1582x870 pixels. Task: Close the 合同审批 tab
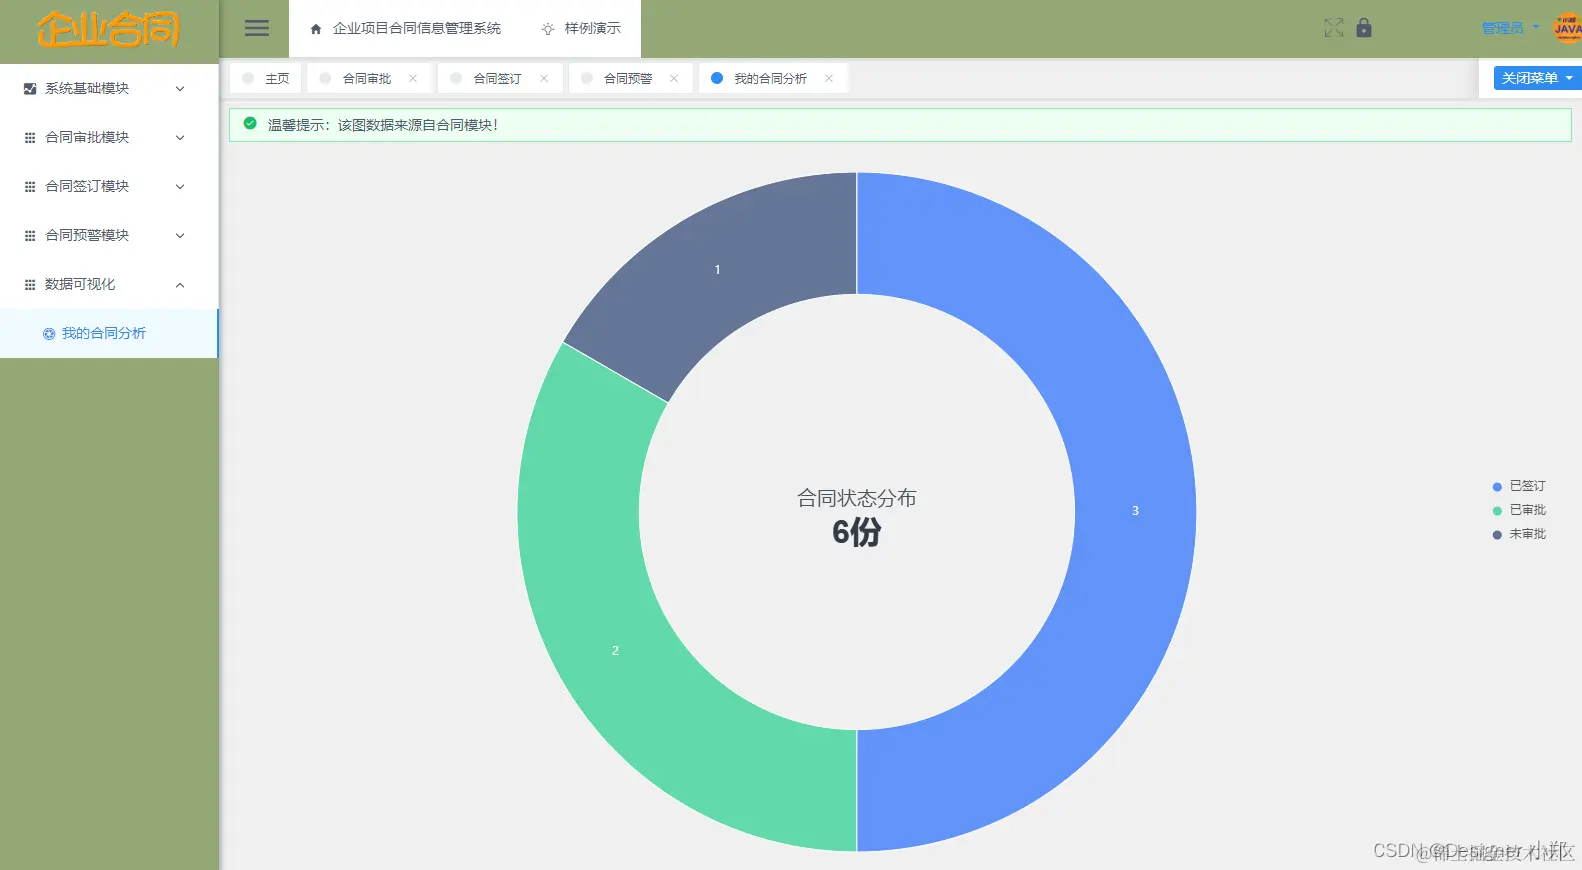coord(413,78)
